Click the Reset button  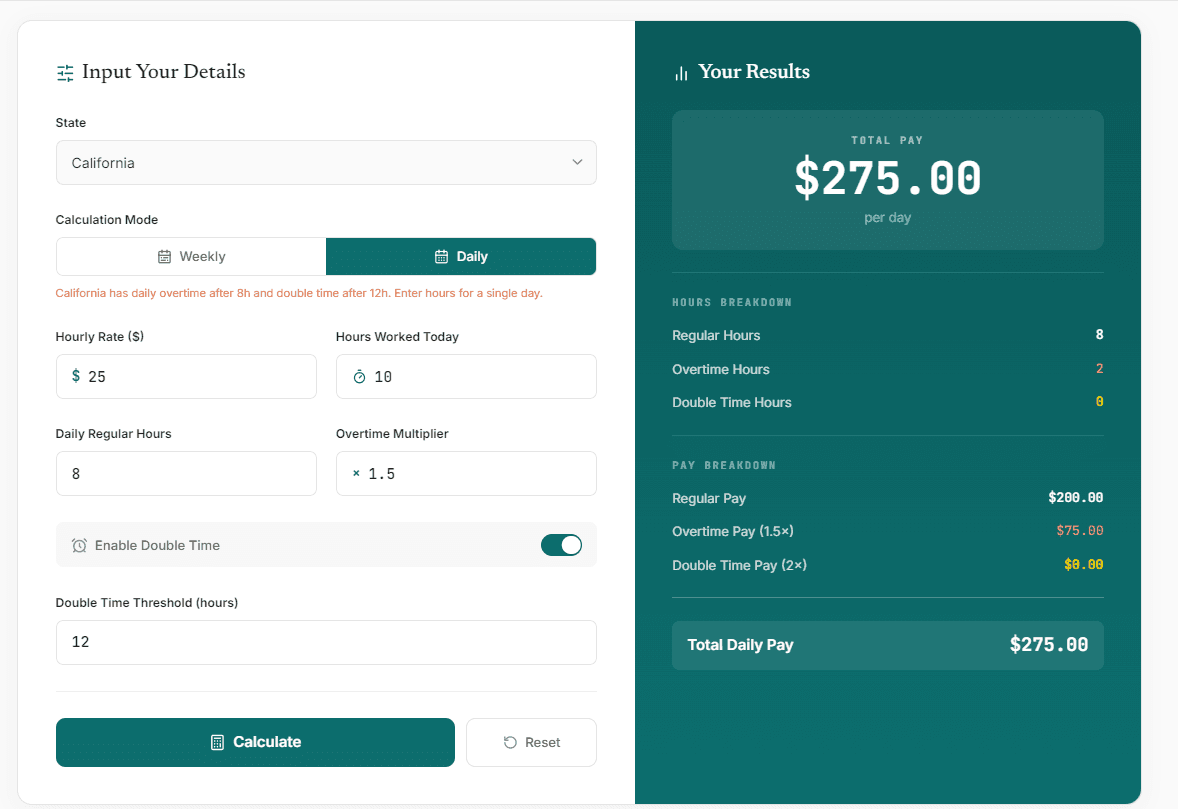[531, 742]
